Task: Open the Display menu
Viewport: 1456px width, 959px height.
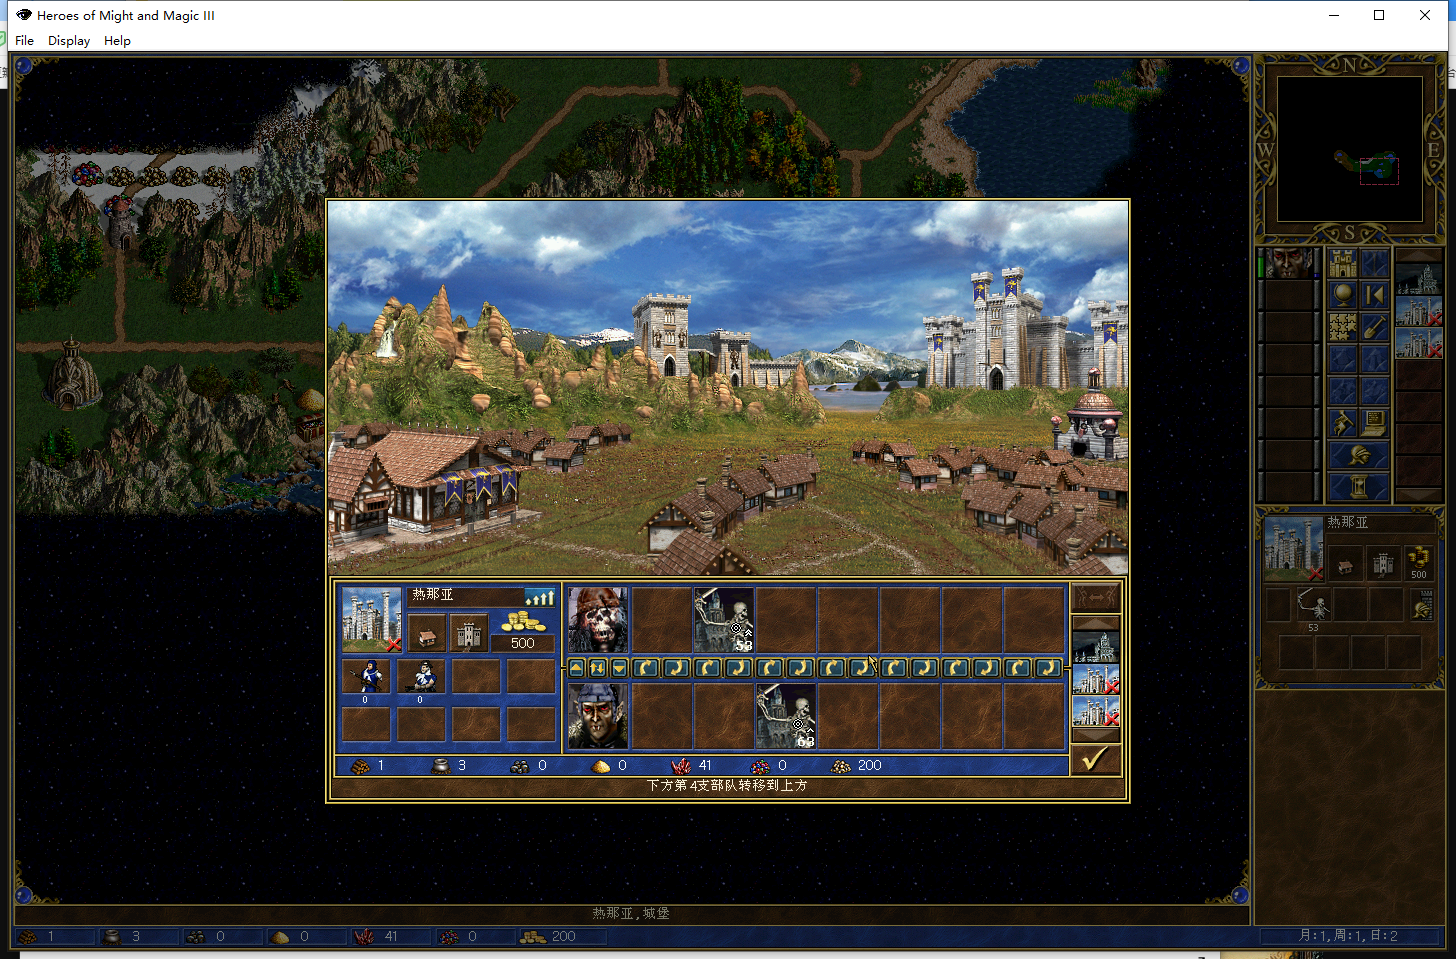Action: 69,41
